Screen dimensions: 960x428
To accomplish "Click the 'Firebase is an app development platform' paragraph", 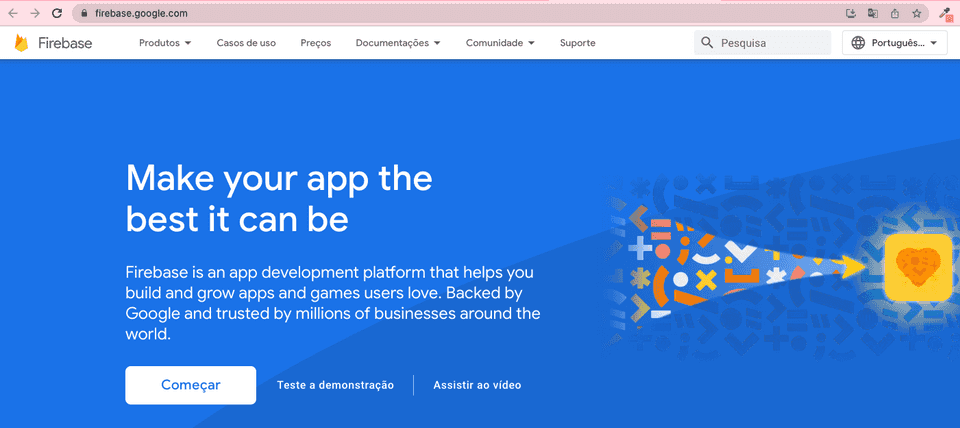I will 333,303.
